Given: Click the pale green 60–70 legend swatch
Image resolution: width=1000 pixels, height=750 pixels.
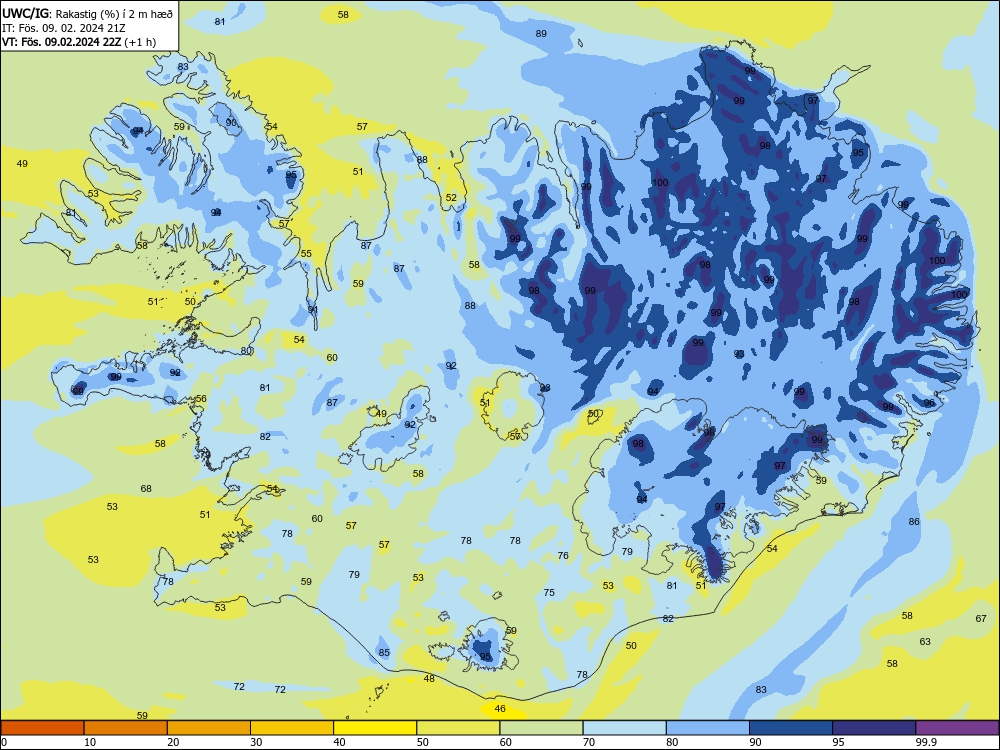Looking at the screenshot, I should point(541,728).
